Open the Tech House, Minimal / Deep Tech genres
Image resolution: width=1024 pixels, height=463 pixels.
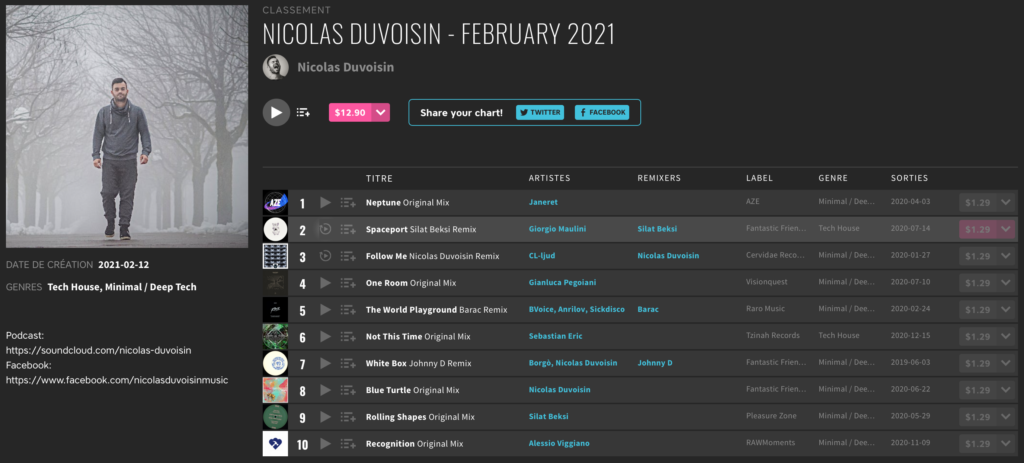(122, 287)
